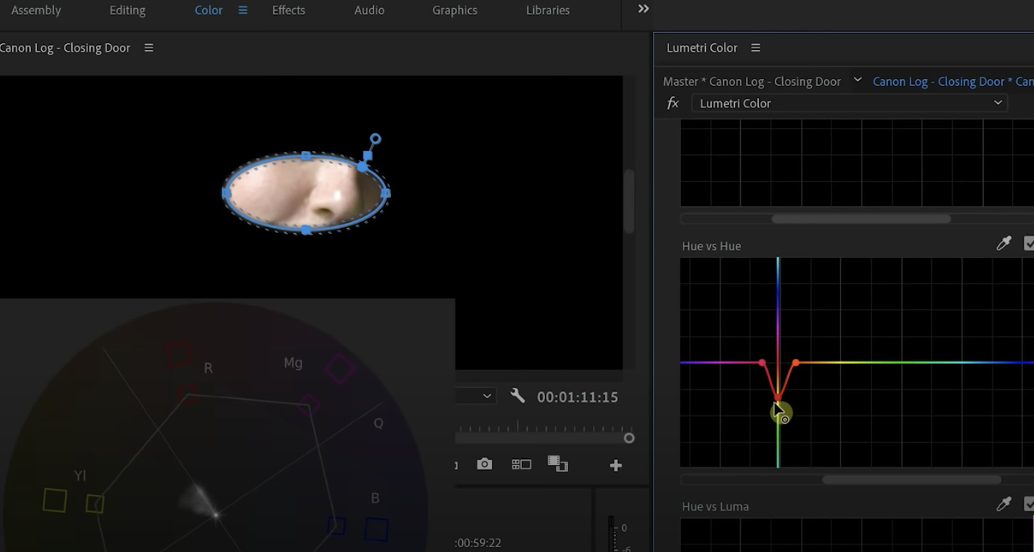Screen dimensions: 1034x552
Task: Click the scrollbar below the Hue vs Hue curve
Action: (x=911, y=479)
